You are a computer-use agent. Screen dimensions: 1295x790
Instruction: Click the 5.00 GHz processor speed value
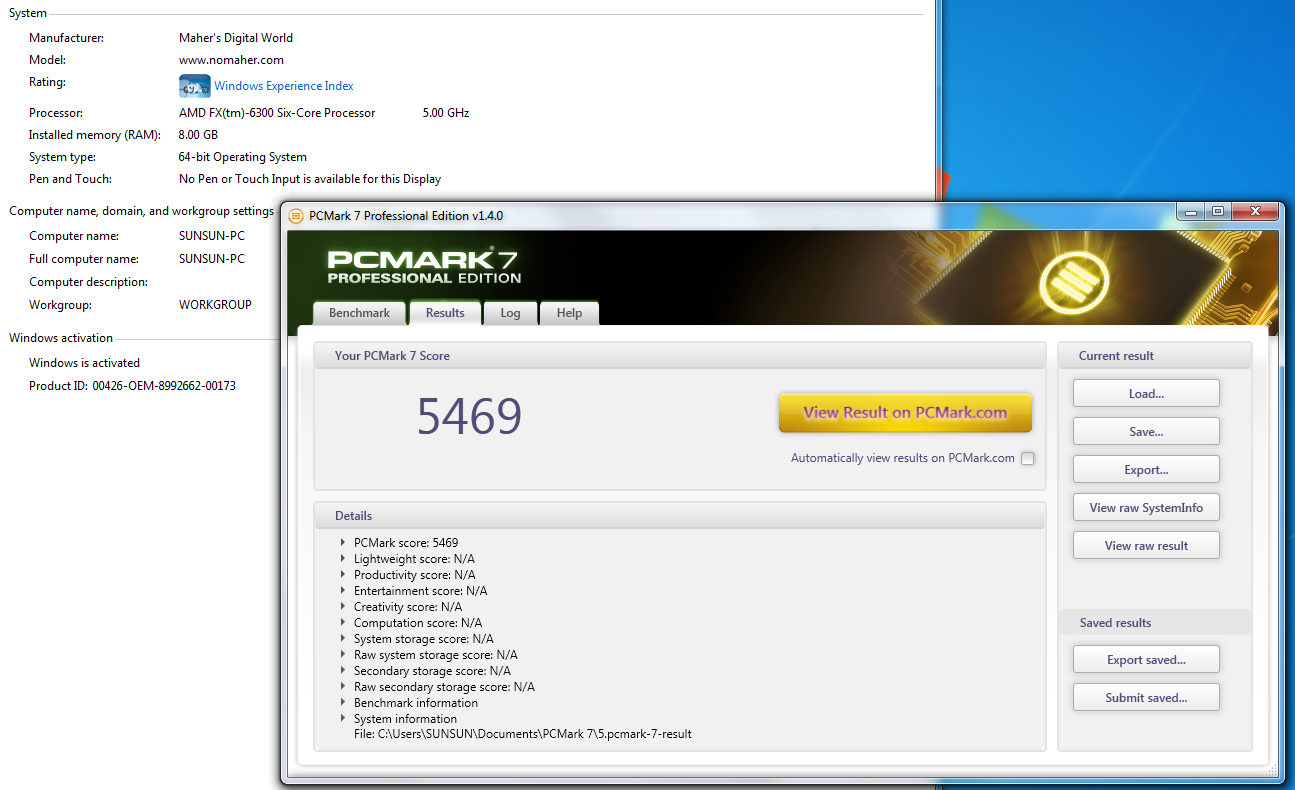(446, 113)
